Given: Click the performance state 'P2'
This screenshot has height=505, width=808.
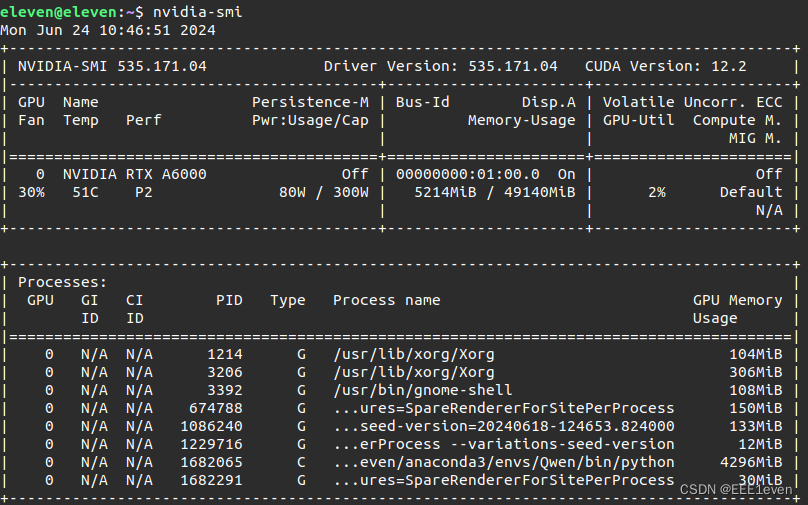Looking at the screenshot, I should pos(144,192).
